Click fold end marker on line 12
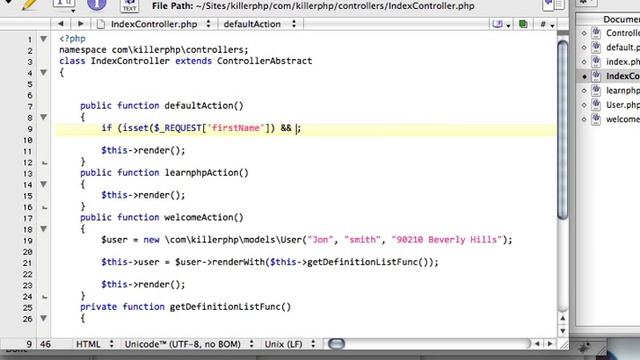Image resolution: width=640 pixels, height=360 pixels. 44,163
